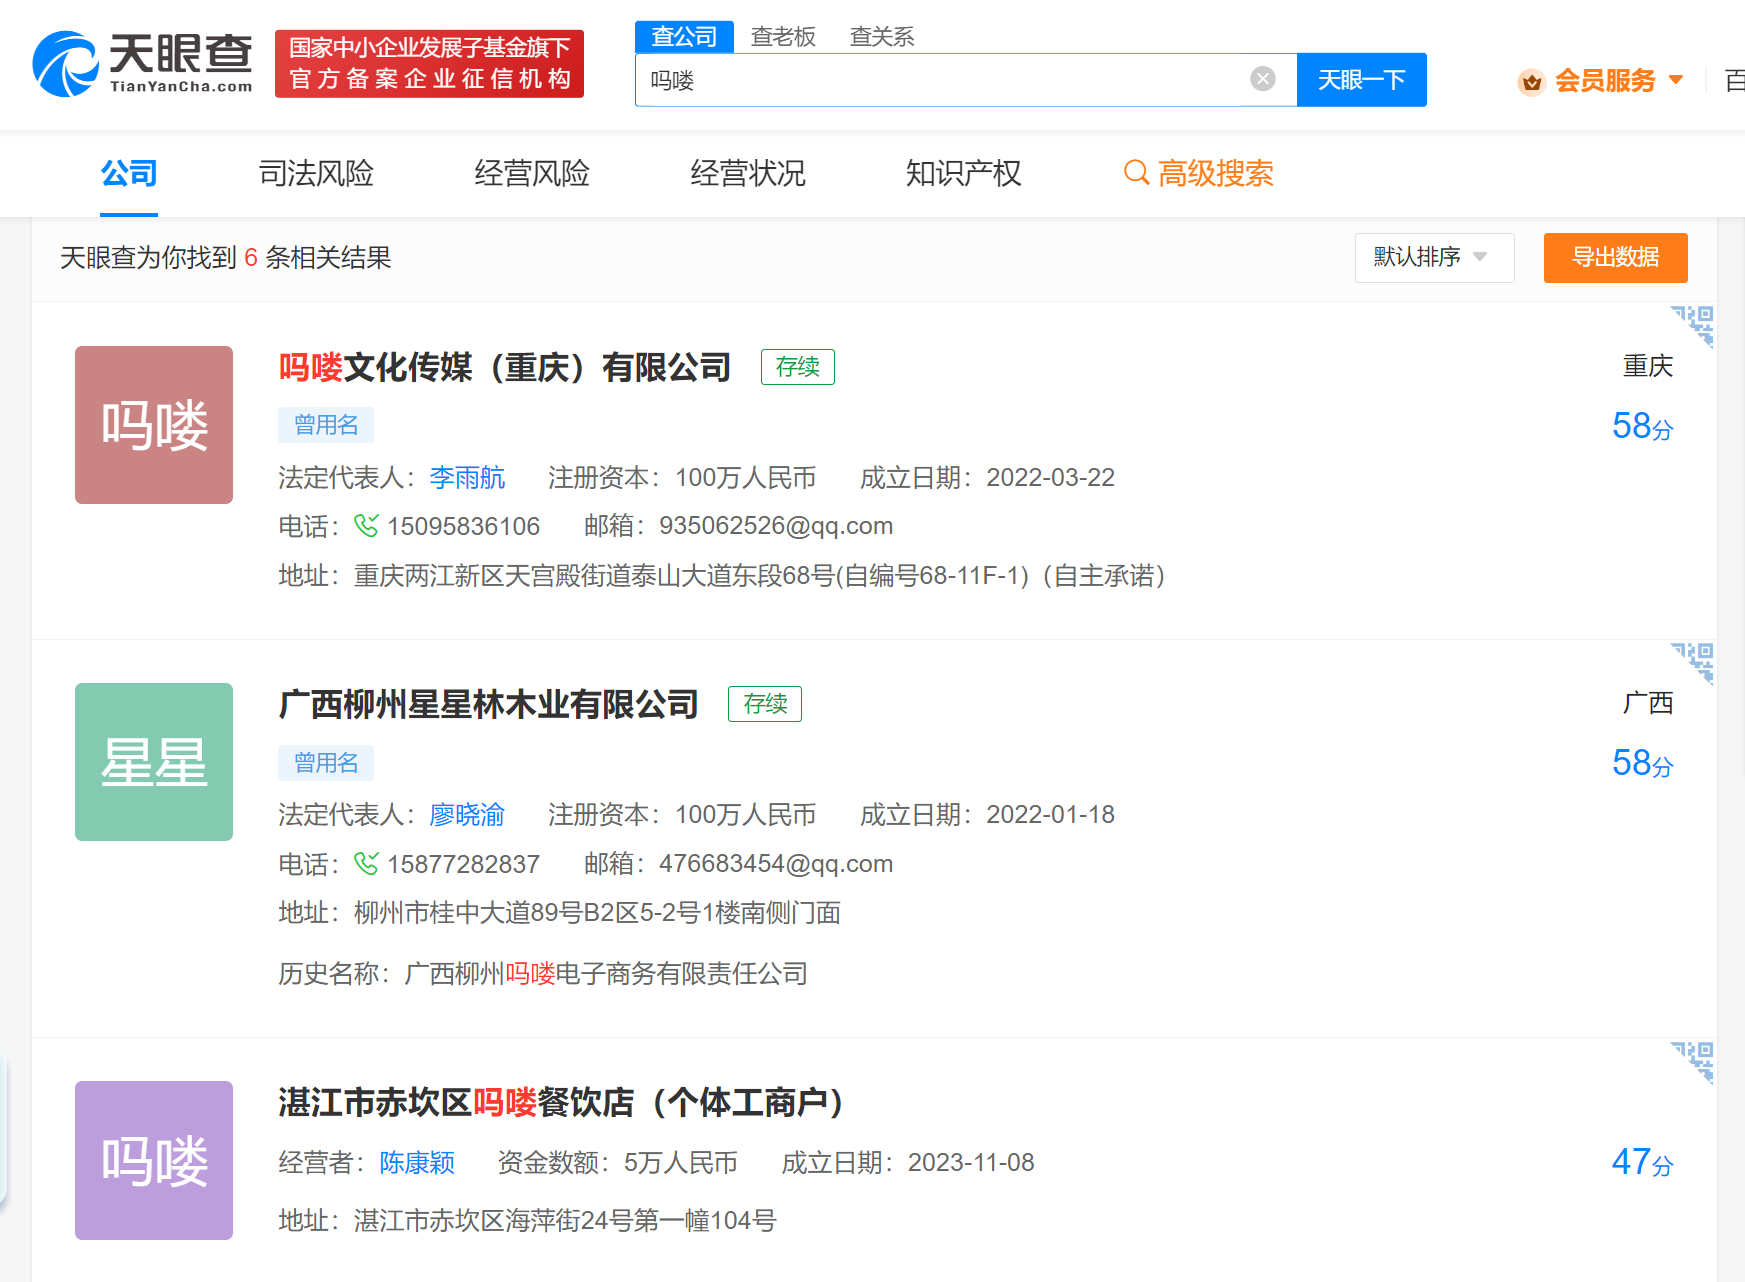Click the 天眼一下 search button
1745x1282 pixels.
1362,80
